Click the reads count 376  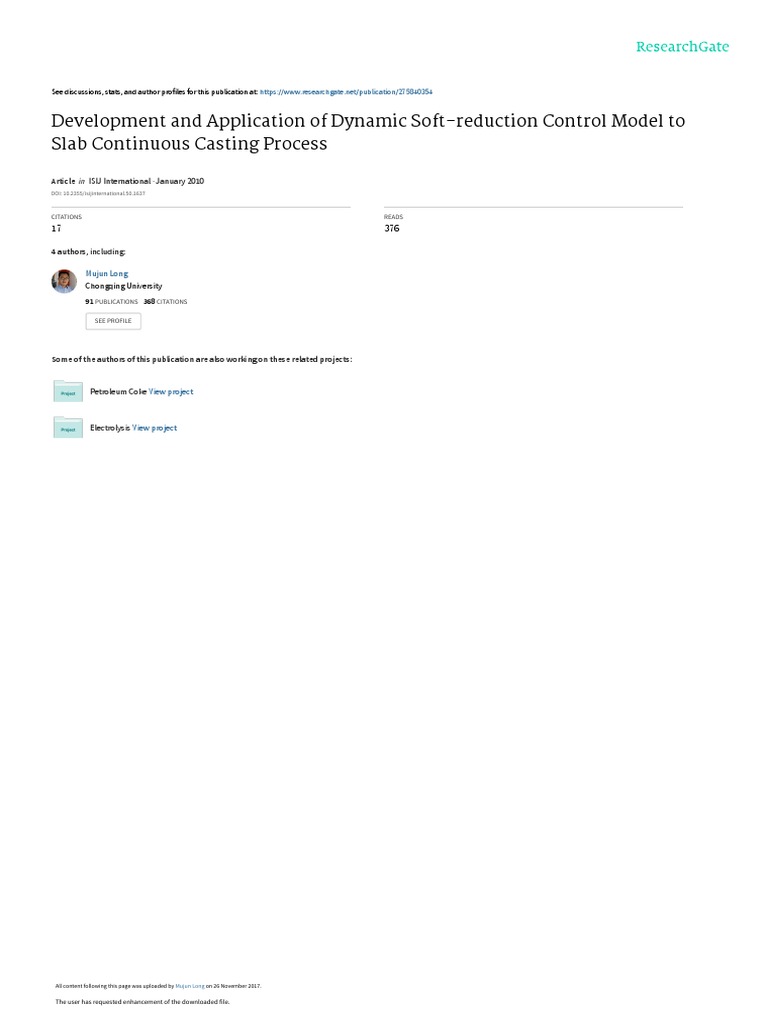click(392, 229)
